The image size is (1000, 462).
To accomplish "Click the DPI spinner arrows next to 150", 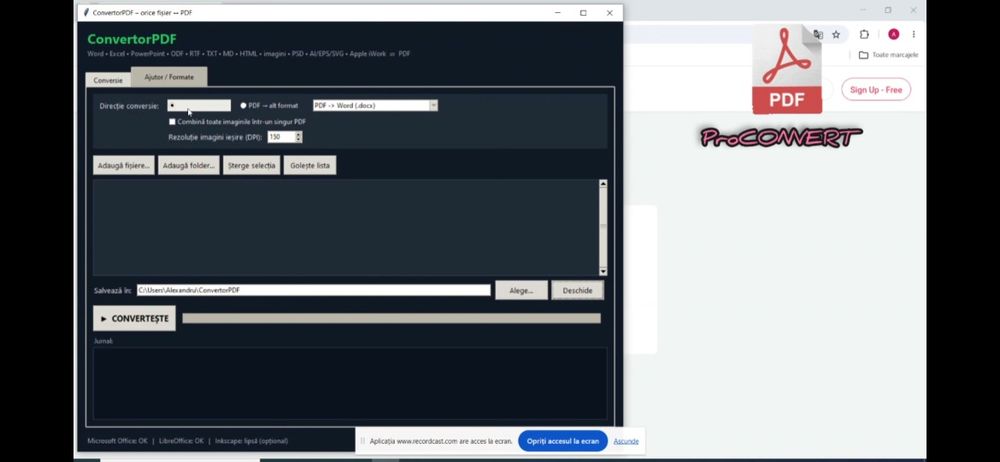I will click(298, 137).
